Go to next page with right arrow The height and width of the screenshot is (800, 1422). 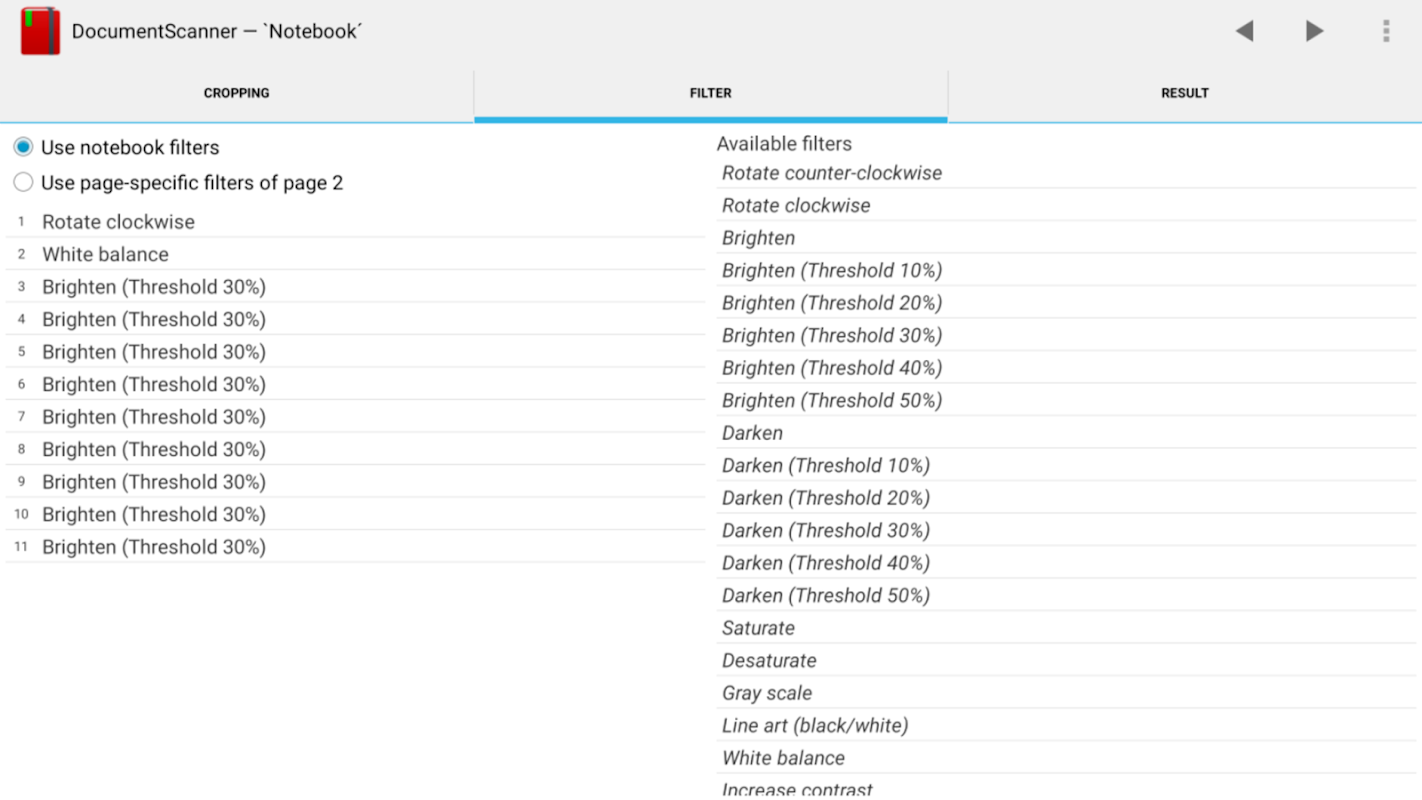[x=1315, y=31]
